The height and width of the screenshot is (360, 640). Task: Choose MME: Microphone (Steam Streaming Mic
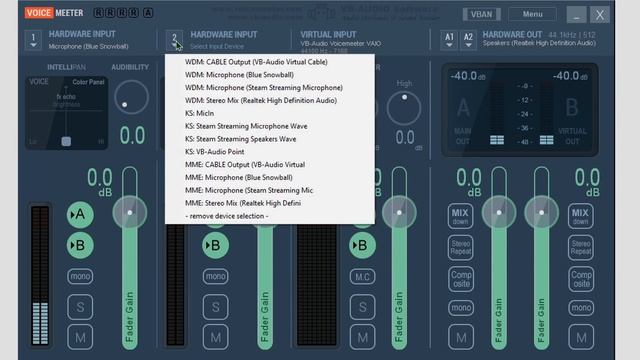point(249,190)
